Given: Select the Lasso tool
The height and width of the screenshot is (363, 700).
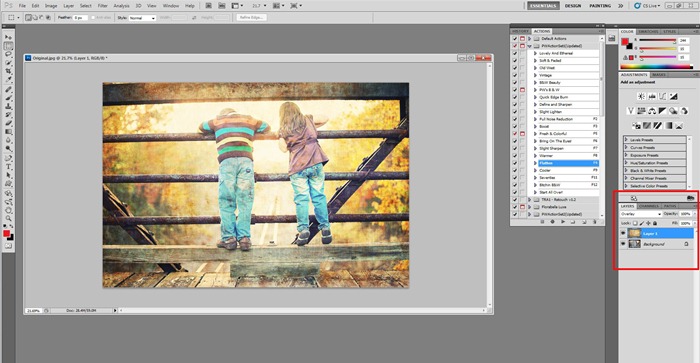Looking at the screenshot, I should click(8, 54).
